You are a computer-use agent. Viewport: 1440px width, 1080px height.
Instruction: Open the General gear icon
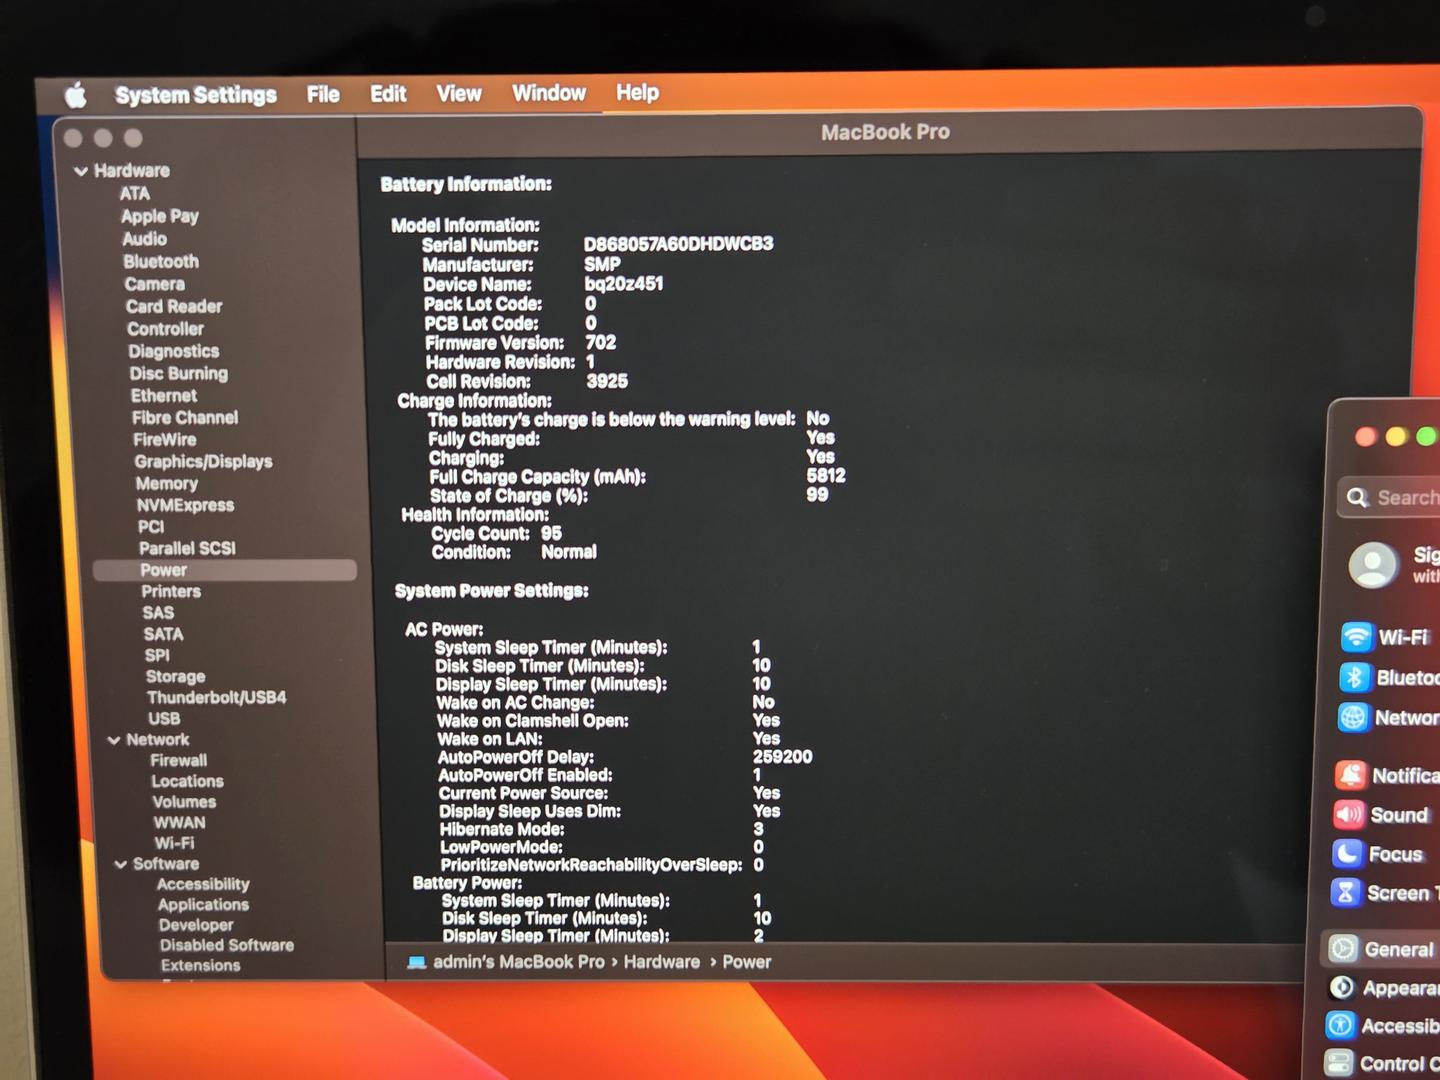pos(1343,948)
